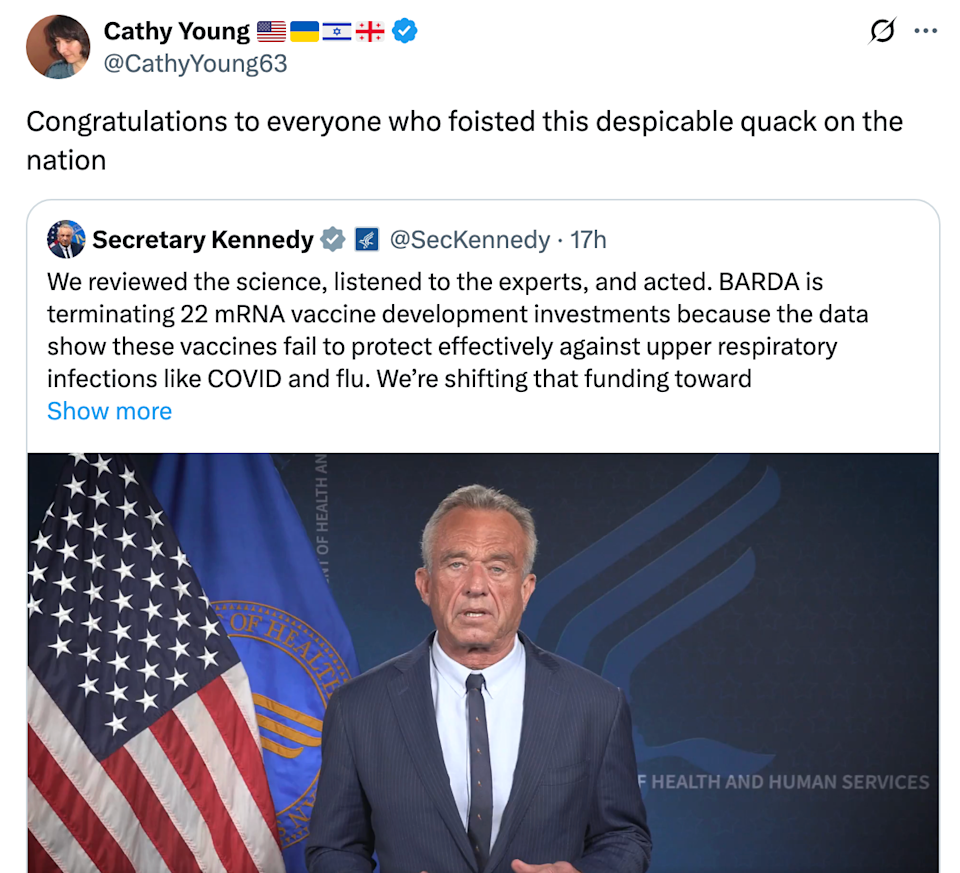This screenshot has width=960, height=873.
Task: Open the Grok actions icon
Action: click(x=882, y=32)
